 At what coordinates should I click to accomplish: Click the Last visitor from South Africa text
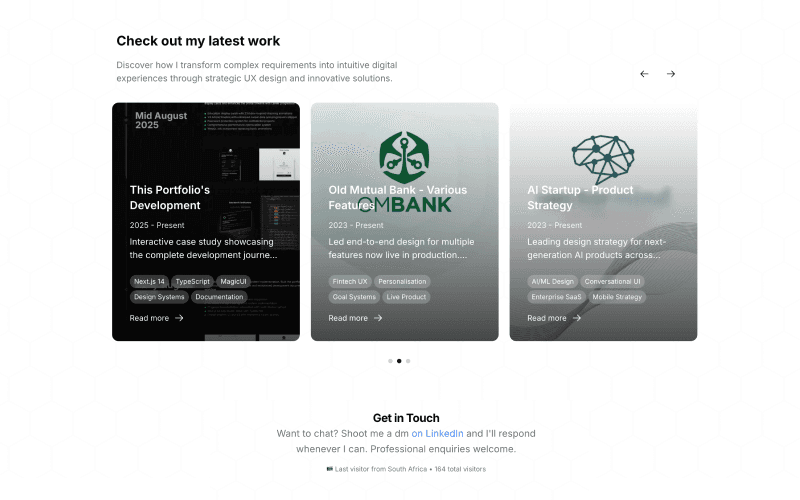[381, 469]
